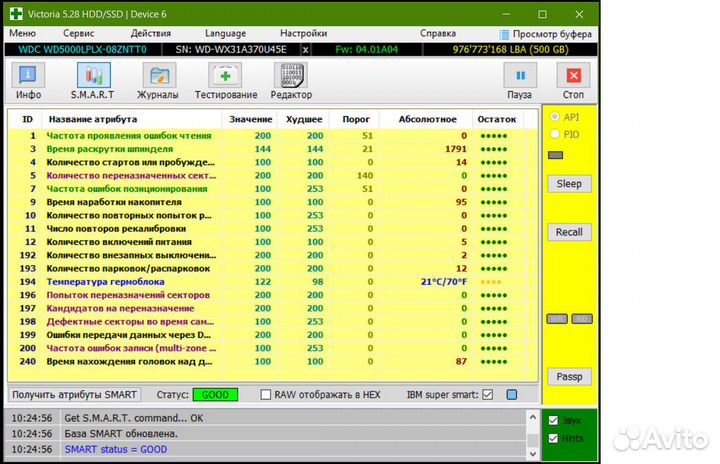Click Получить атрибуты SMART button
720x464 pixels.
pyautogui.click(x=74, y=395)
